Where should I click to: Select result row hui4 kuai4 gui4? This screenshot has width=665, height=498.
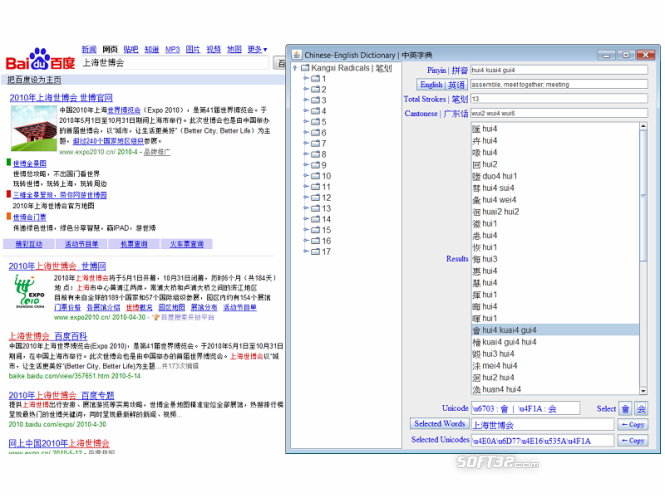[x=555, y=330]
